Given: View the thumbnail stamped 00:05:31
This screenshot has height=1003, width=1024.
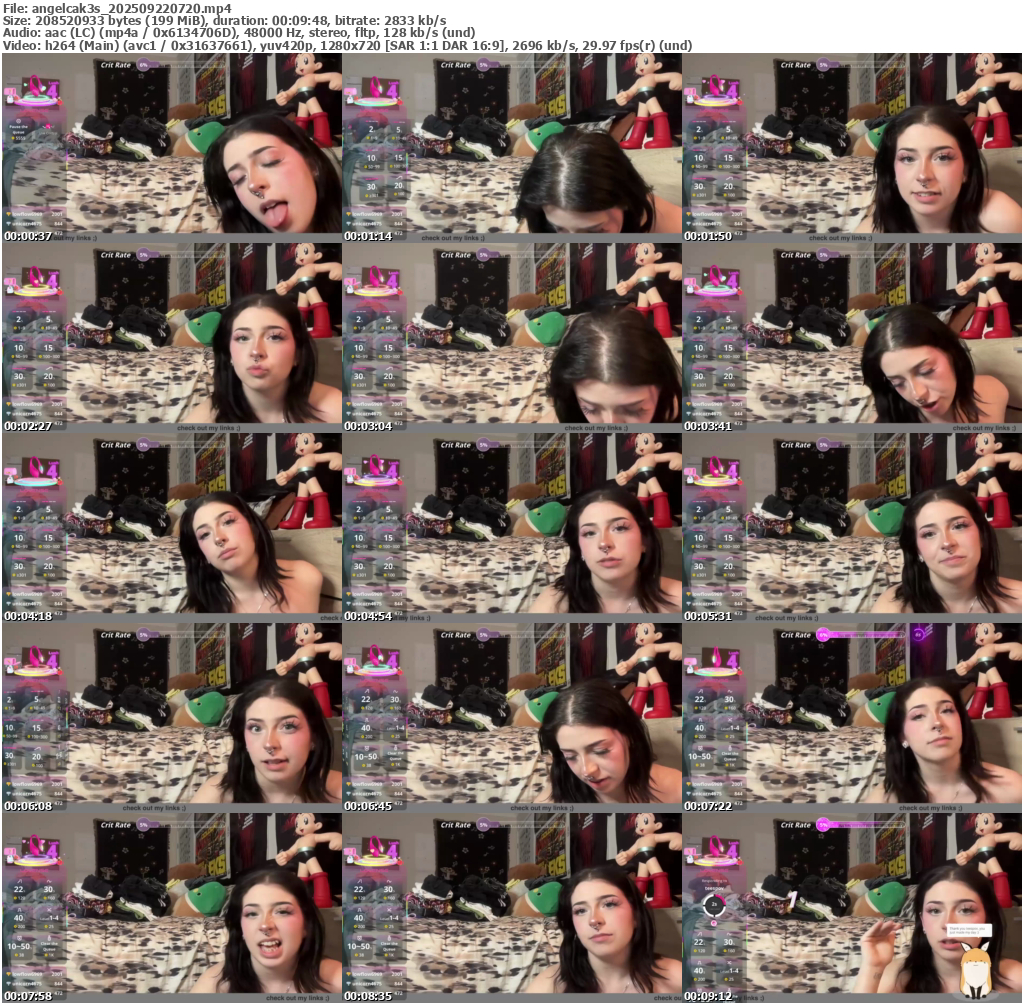Looking at the screenshot, I should [852, 528].
